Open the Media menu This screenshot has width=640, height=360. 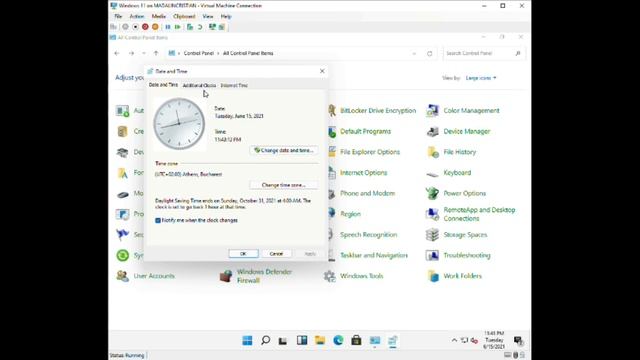(x=159, y=16)
